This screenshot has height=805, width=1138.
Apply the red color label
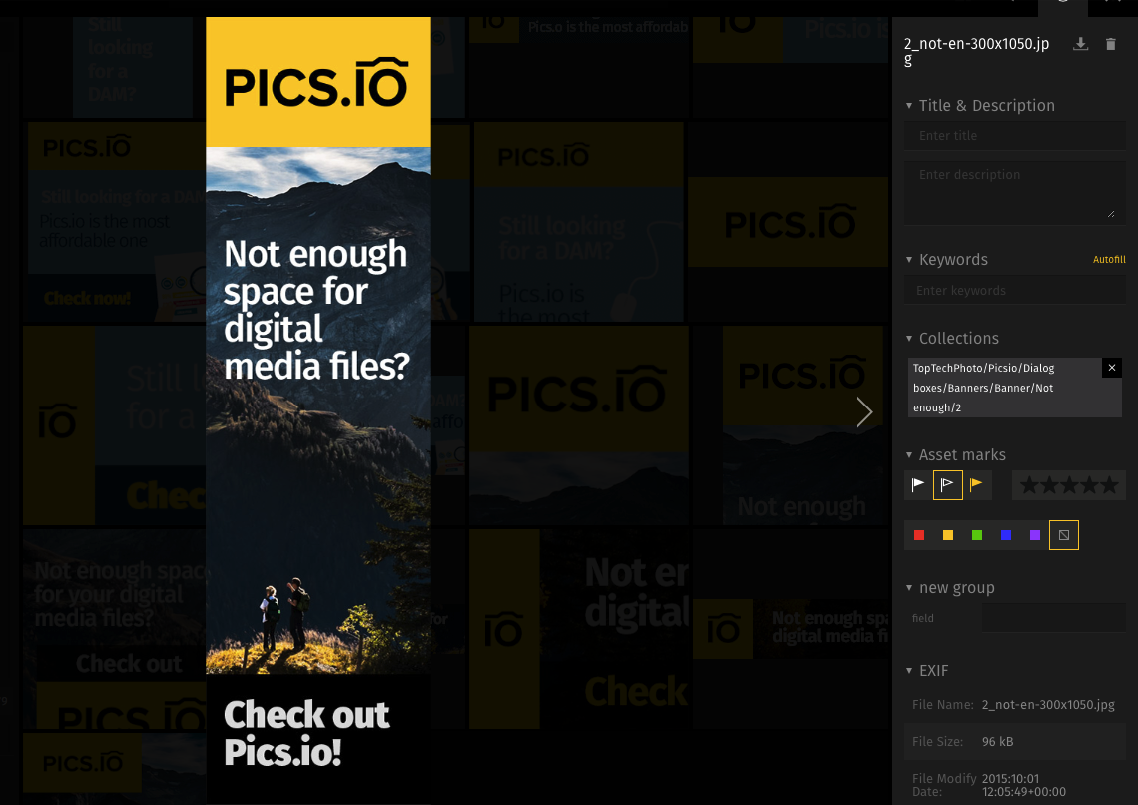pyautogui.click(x=919, y=535)
